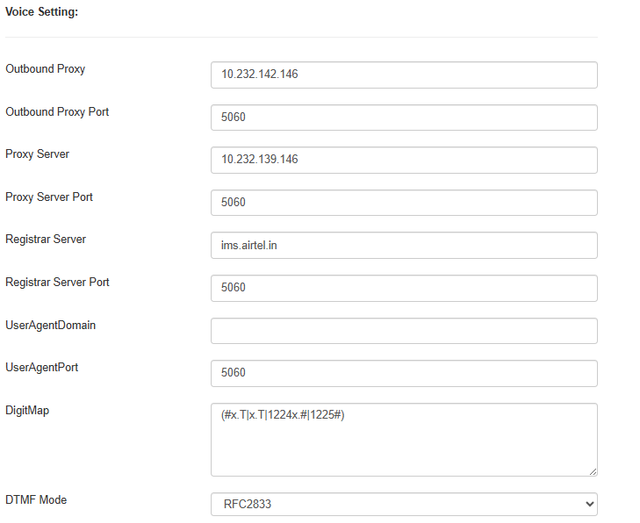Click the Outbound Proxy label

click(x=45, y=69)
